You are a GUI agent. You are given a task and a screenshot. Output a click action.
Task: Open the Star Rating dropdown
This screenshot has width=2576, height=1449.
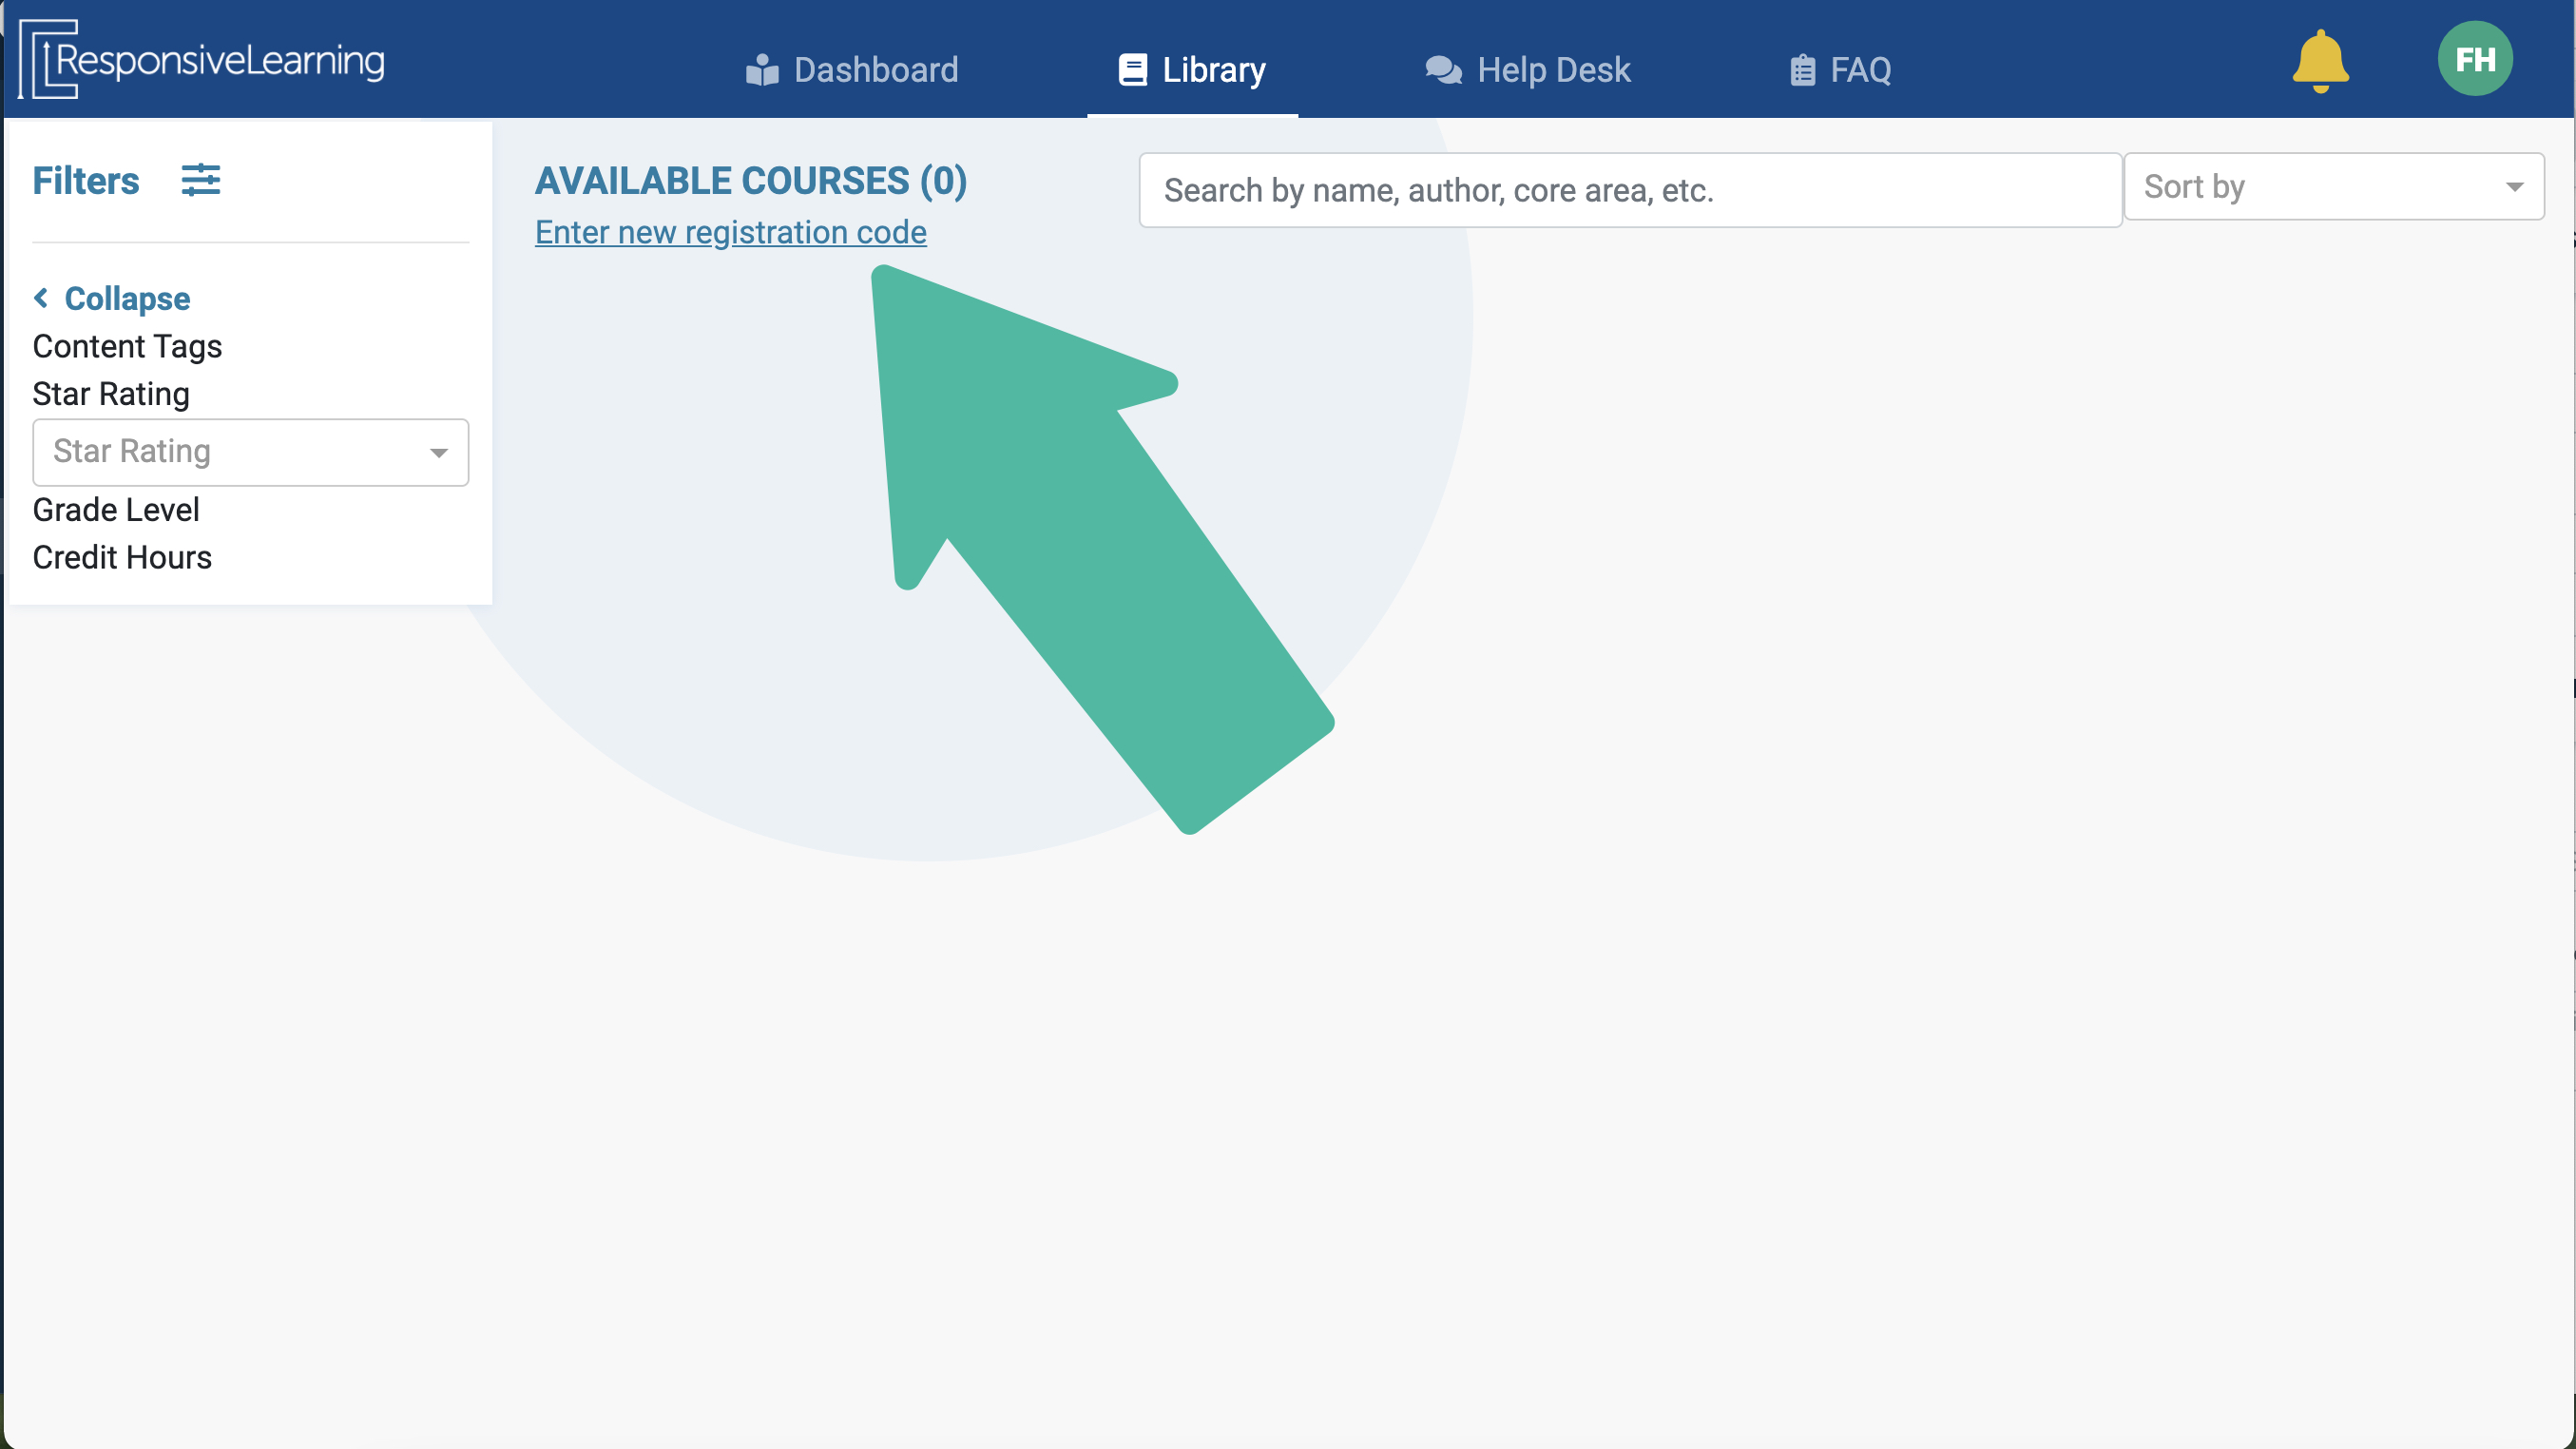click(250, 452)
